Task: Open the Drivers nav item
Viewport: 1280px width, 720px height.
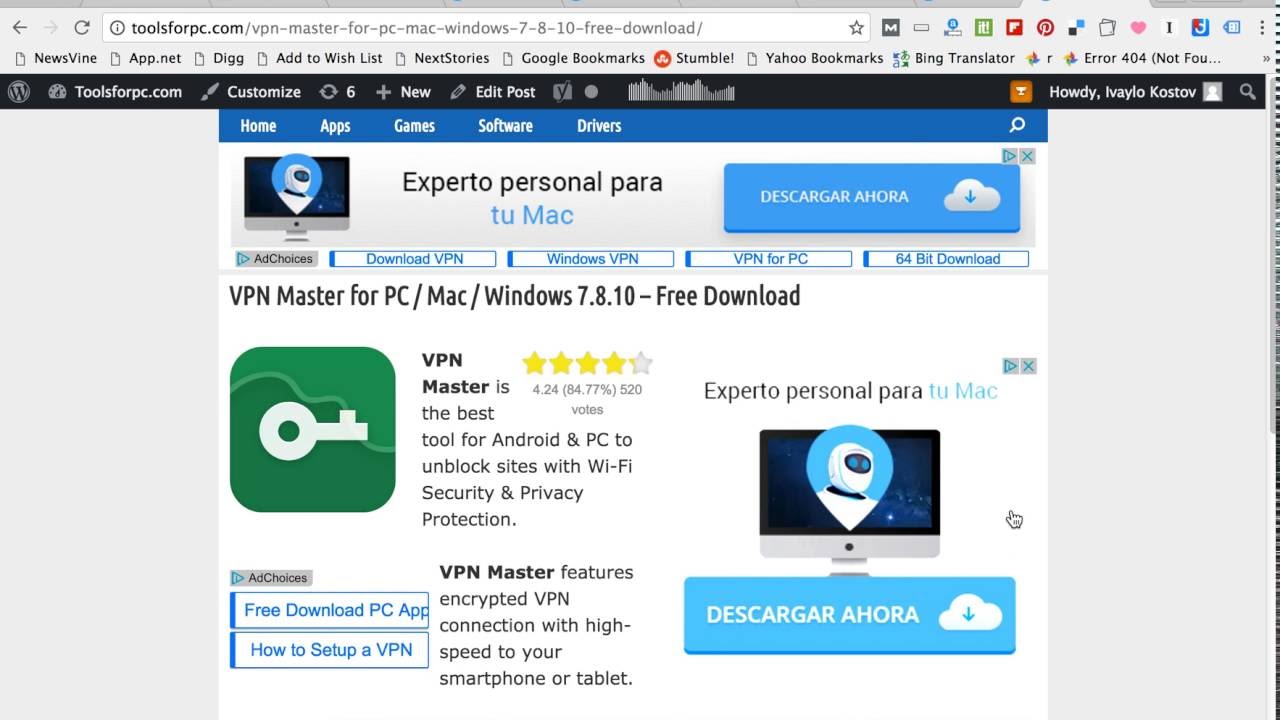Action: [599, 126]
